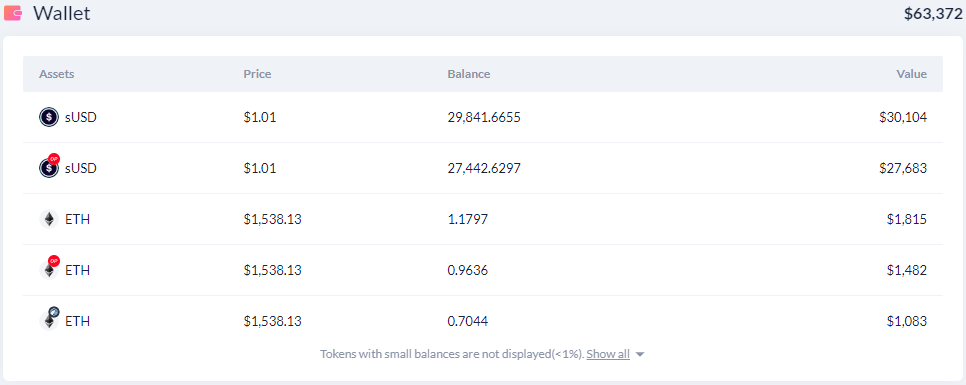Click the balance 1.1797

(x=468, y=219)
